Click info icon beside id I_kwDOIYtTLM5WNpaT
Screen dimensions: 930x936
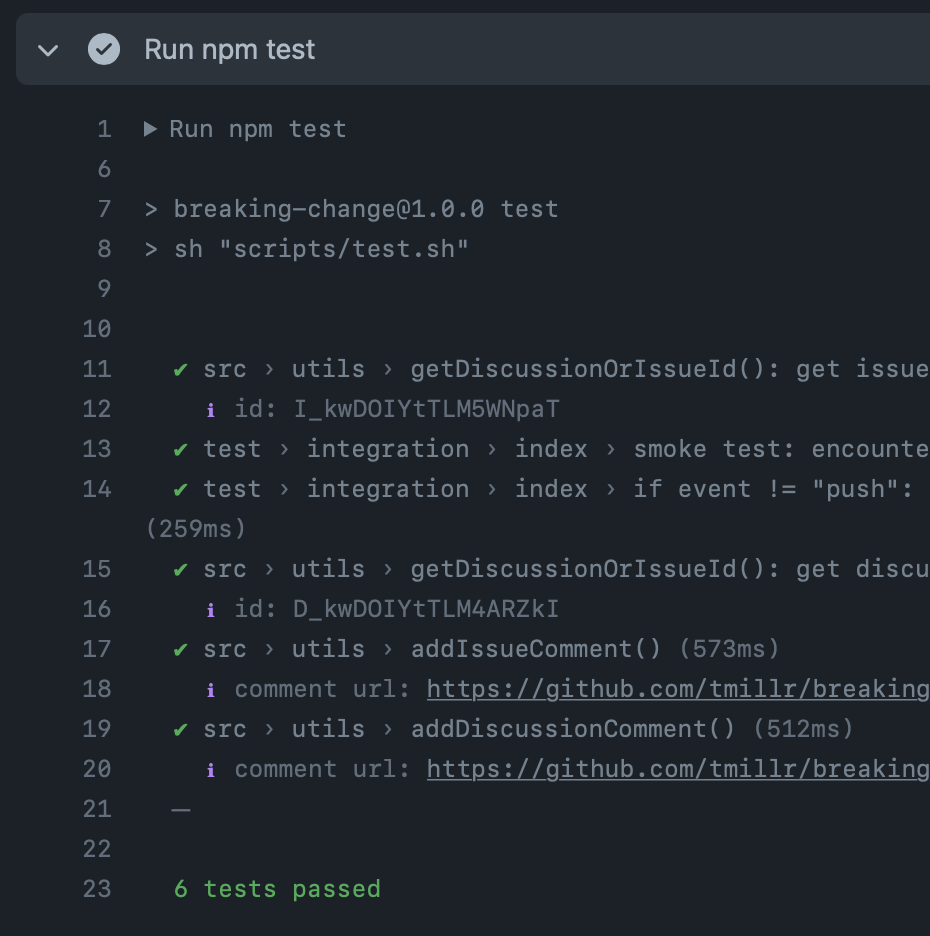[210, 410]
